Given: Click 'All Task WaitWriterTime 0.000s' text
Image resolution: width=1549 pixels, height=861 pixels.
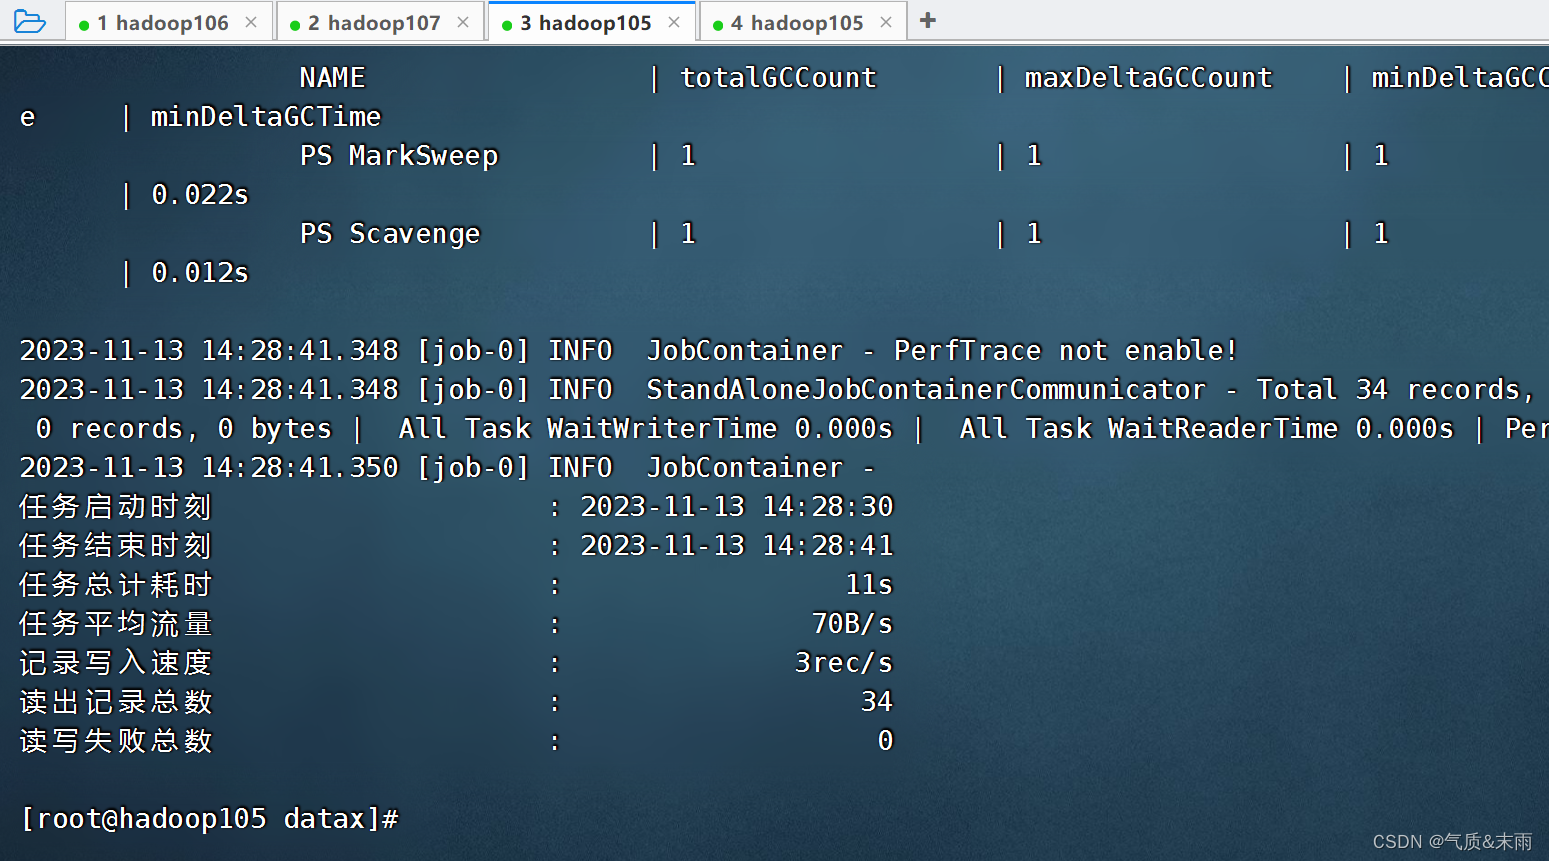Looking at the screenshot, I should tap(646, 429).
